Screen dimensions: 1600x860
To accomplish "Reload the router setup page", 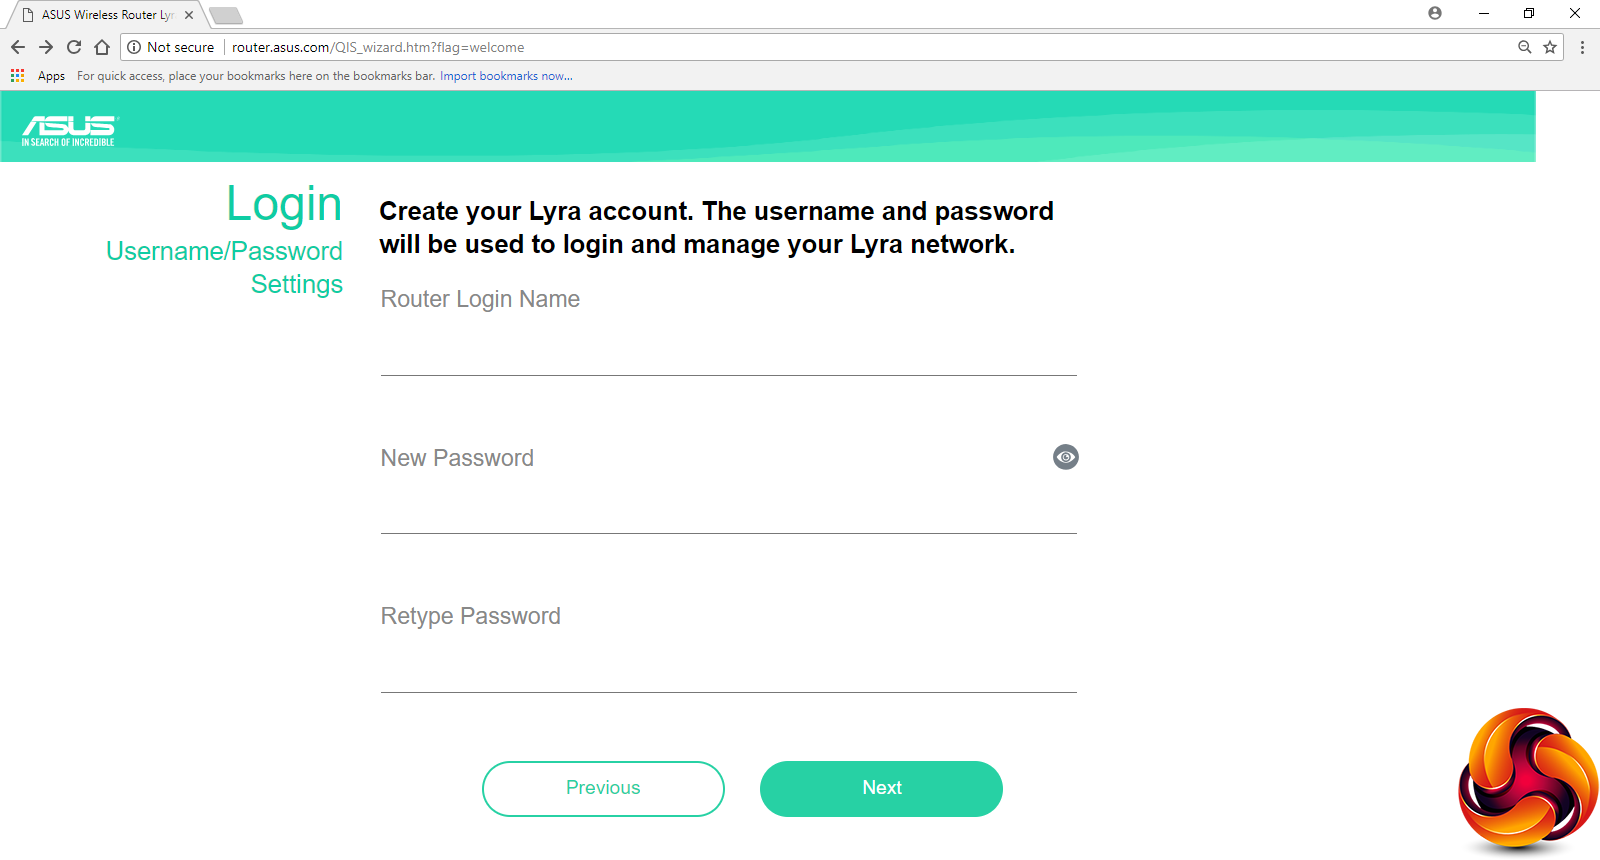I will point(74,47).
